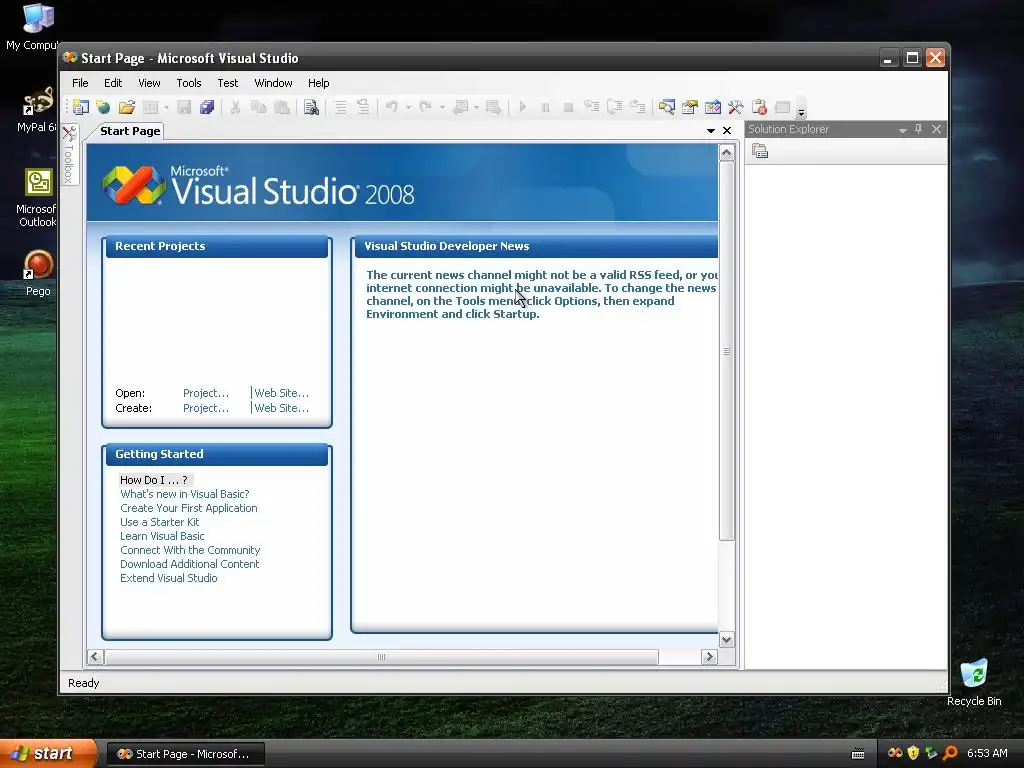Click the Redo arrow icon
Viewport: 1024px width, 768px height.
tap(426, 107)
